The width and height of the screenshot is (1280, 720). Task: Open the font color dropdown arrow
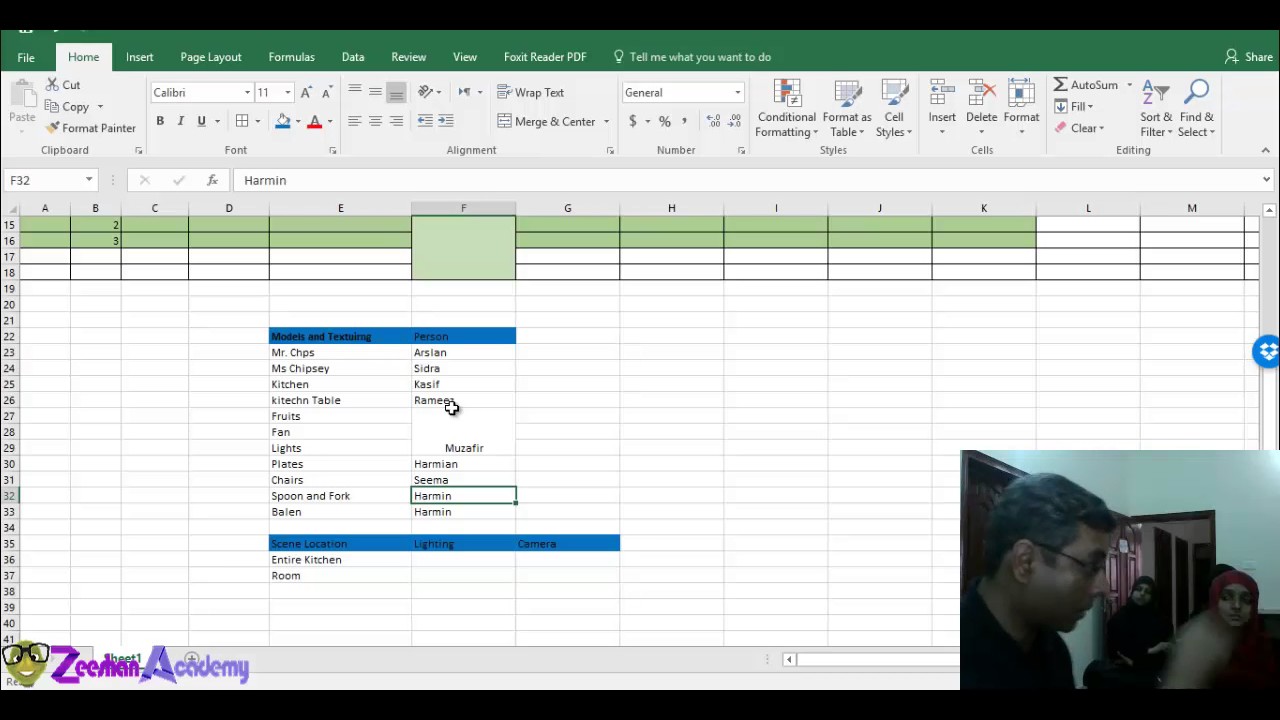click(329, 122)
